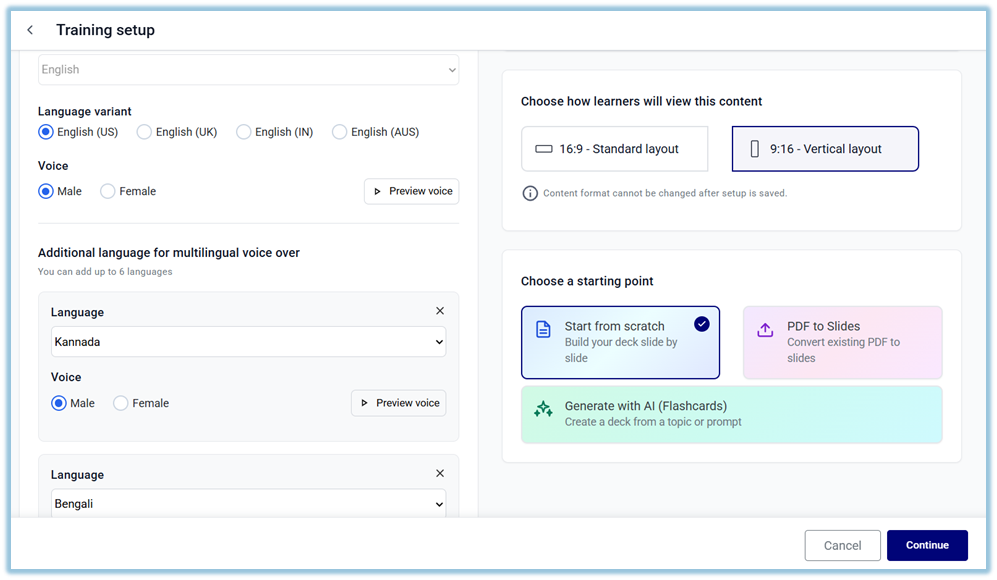Open the English primary language dropdown
997x580 pixels.
click(248, 70)
